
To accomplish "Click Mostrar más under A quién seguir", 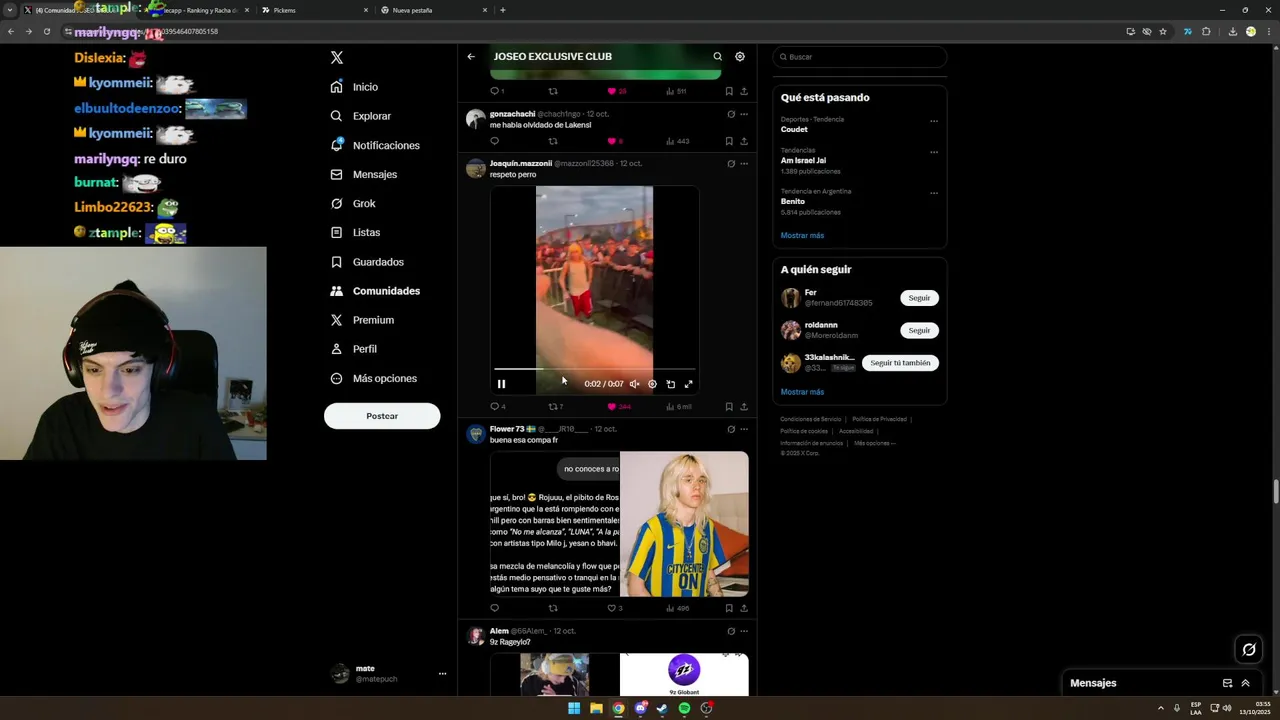I will click(802, 392).
